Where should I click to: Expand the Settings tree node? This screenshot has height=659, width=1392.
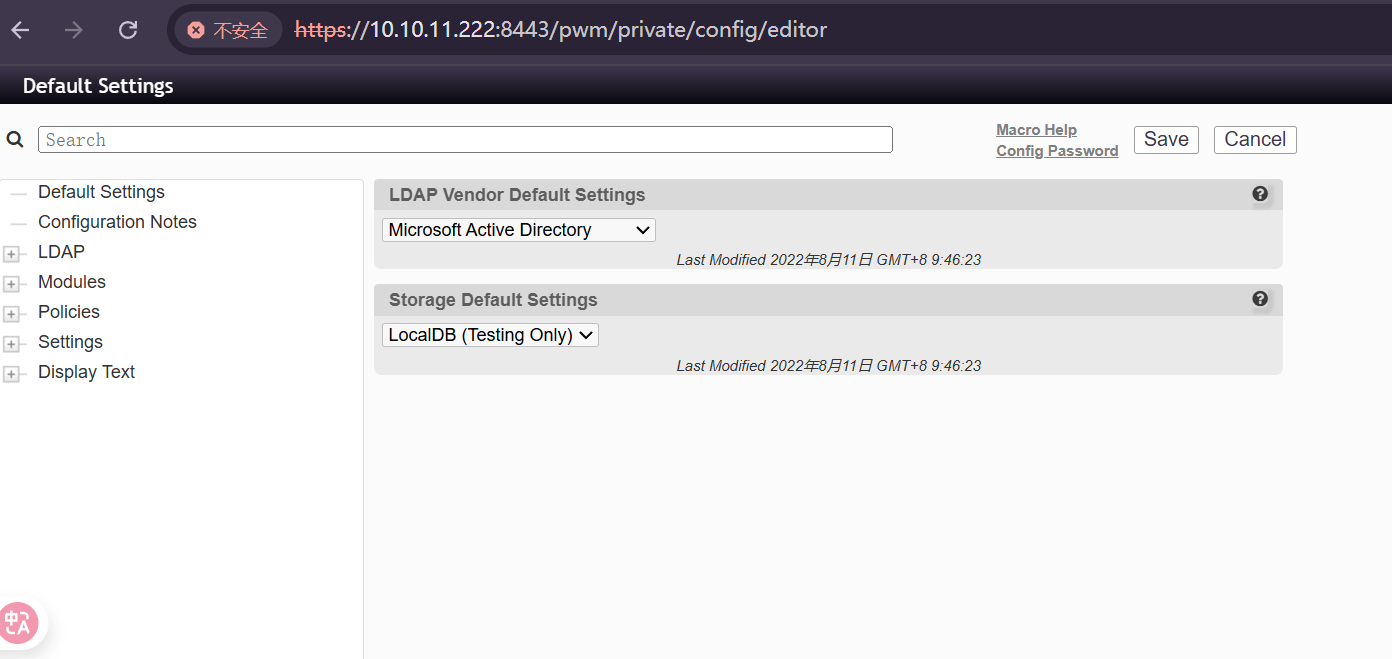[11, 344]
